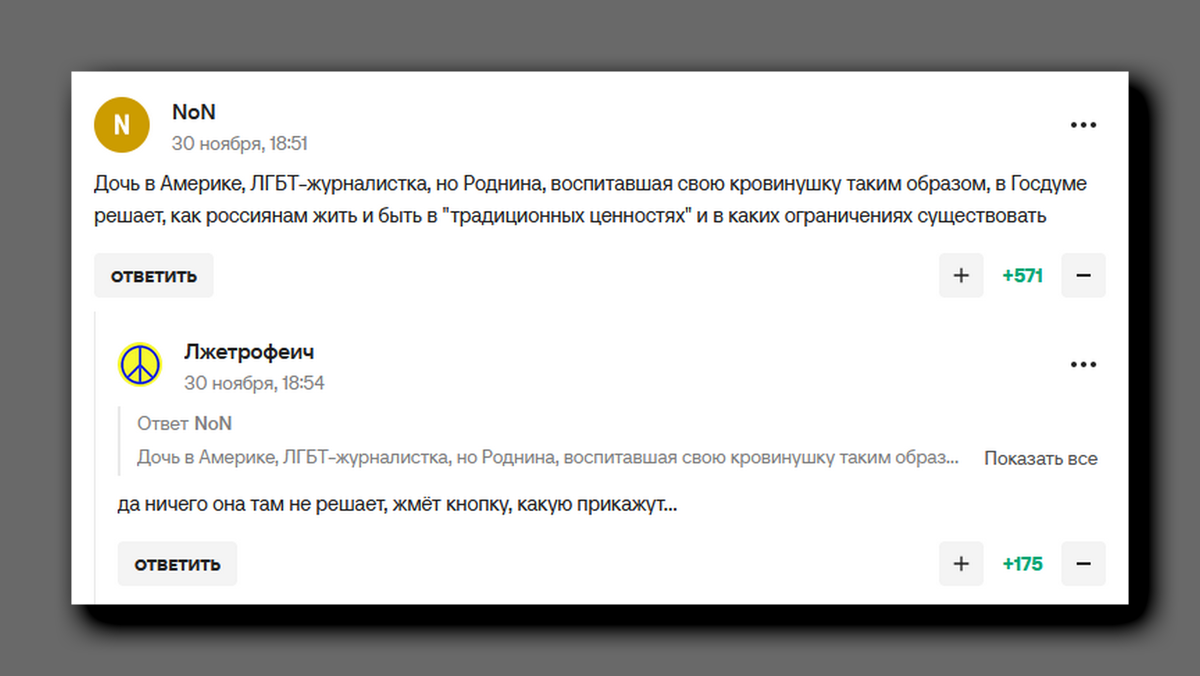Screen dimensions: 1200x676
Task: Downvote Лжетрофеич's reply with minus
Action: [1083, 564]
